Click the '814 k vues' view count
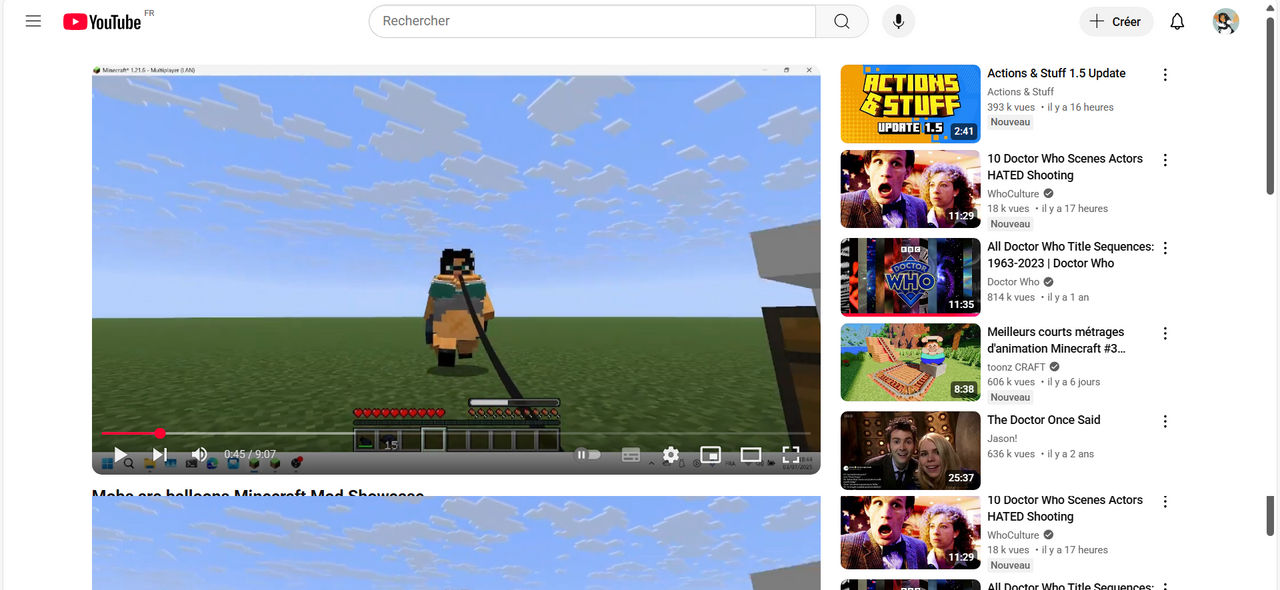This screenshot has width=1280, height=590. (x=1011, y=297)
